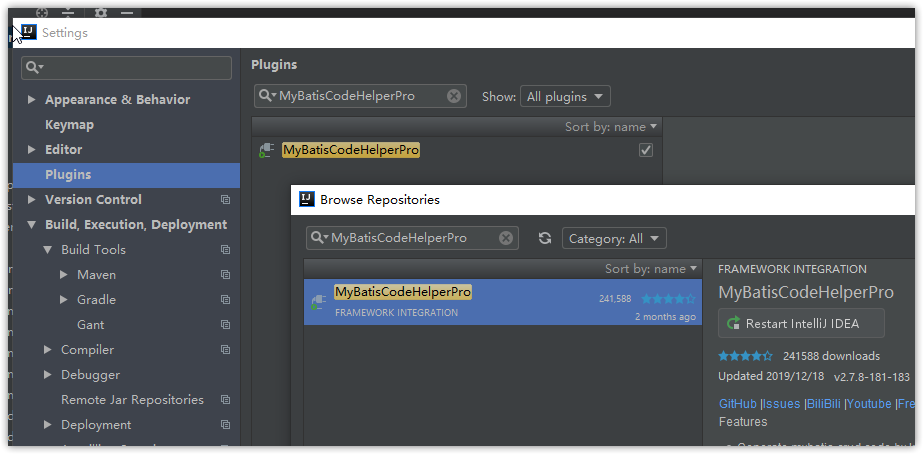Click the Compiler project-level settings icon
Screen dimensions: 923x454
225,350
